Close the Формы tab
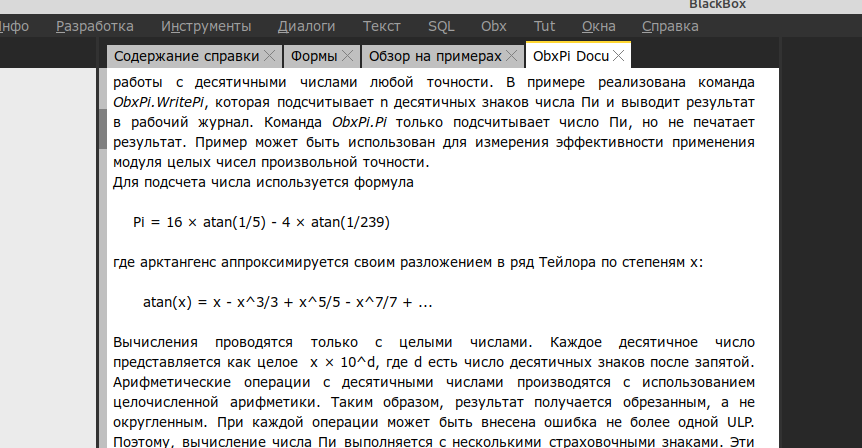The height and width of the screenshot is (448, 862). click(347, 56)
